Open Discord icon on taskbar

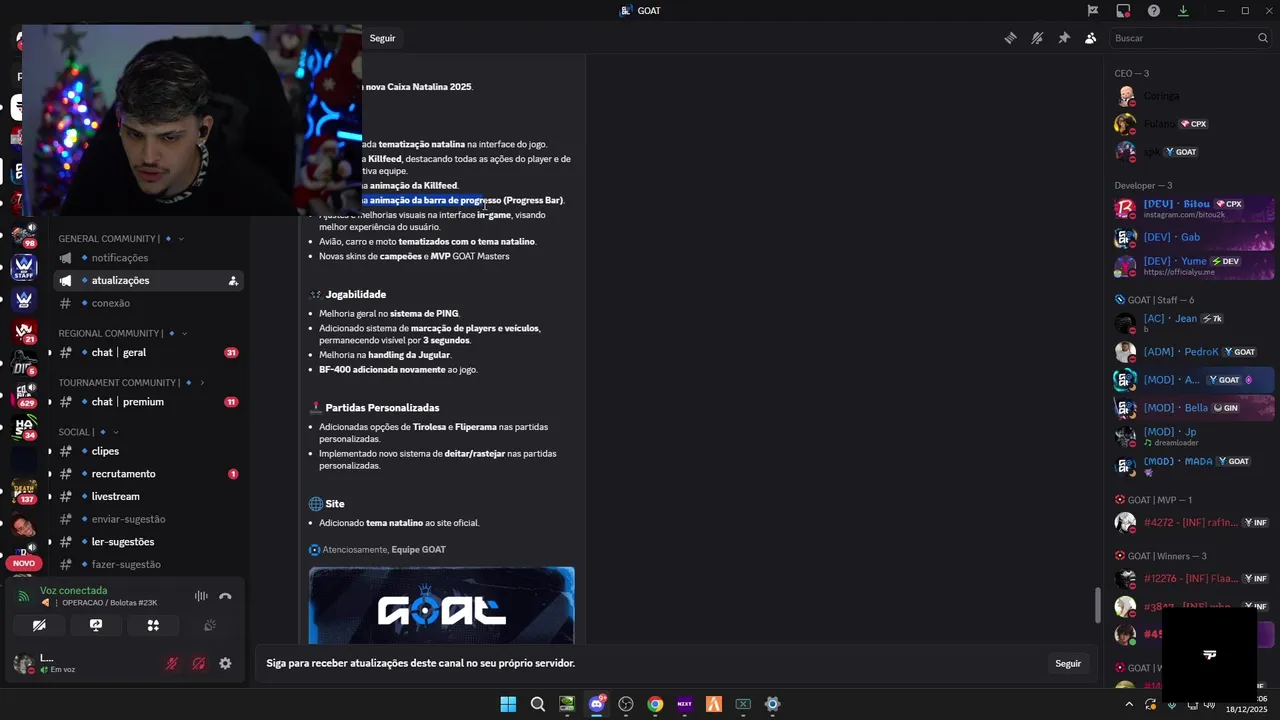597,704
